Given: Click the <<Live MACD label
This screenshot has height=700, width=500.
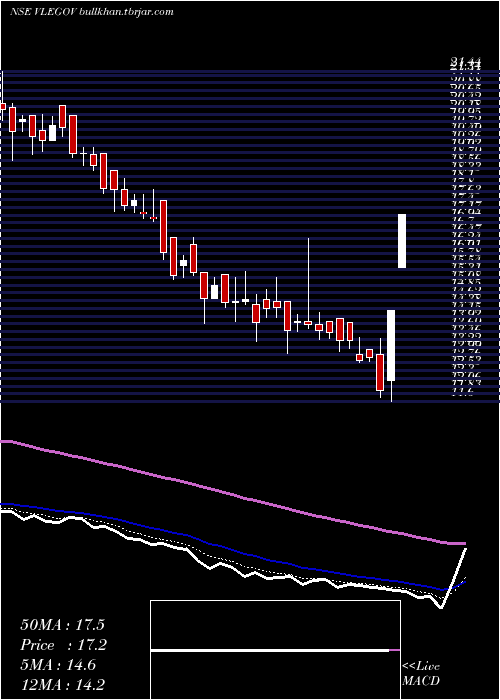Looking at the screenshot, I should point(421,674).
